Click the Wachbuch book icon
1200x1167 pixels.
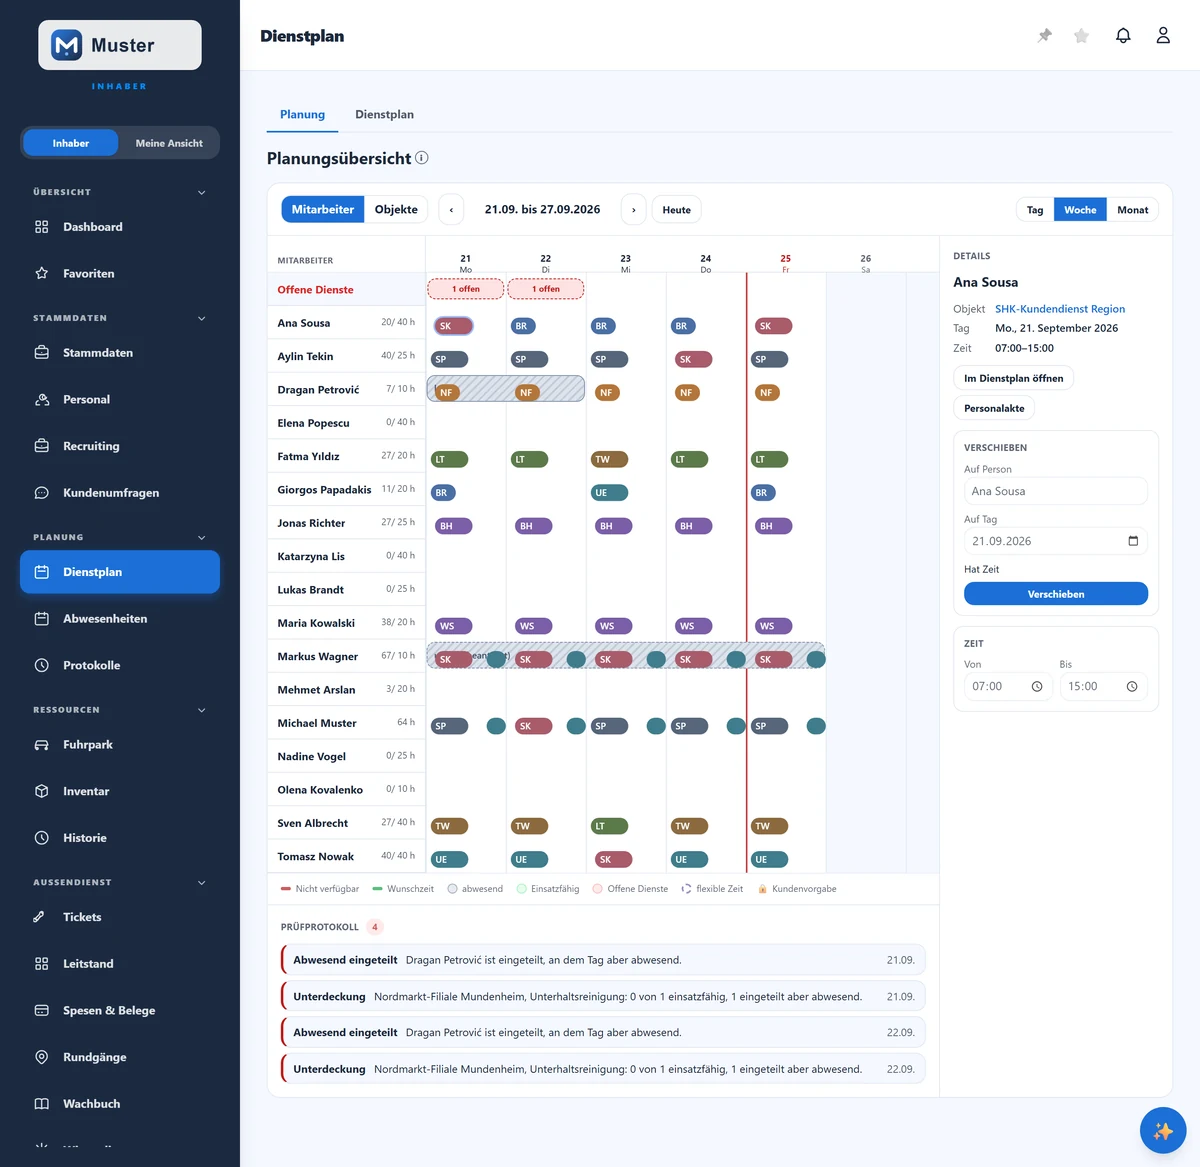(x=42, y=1104)
